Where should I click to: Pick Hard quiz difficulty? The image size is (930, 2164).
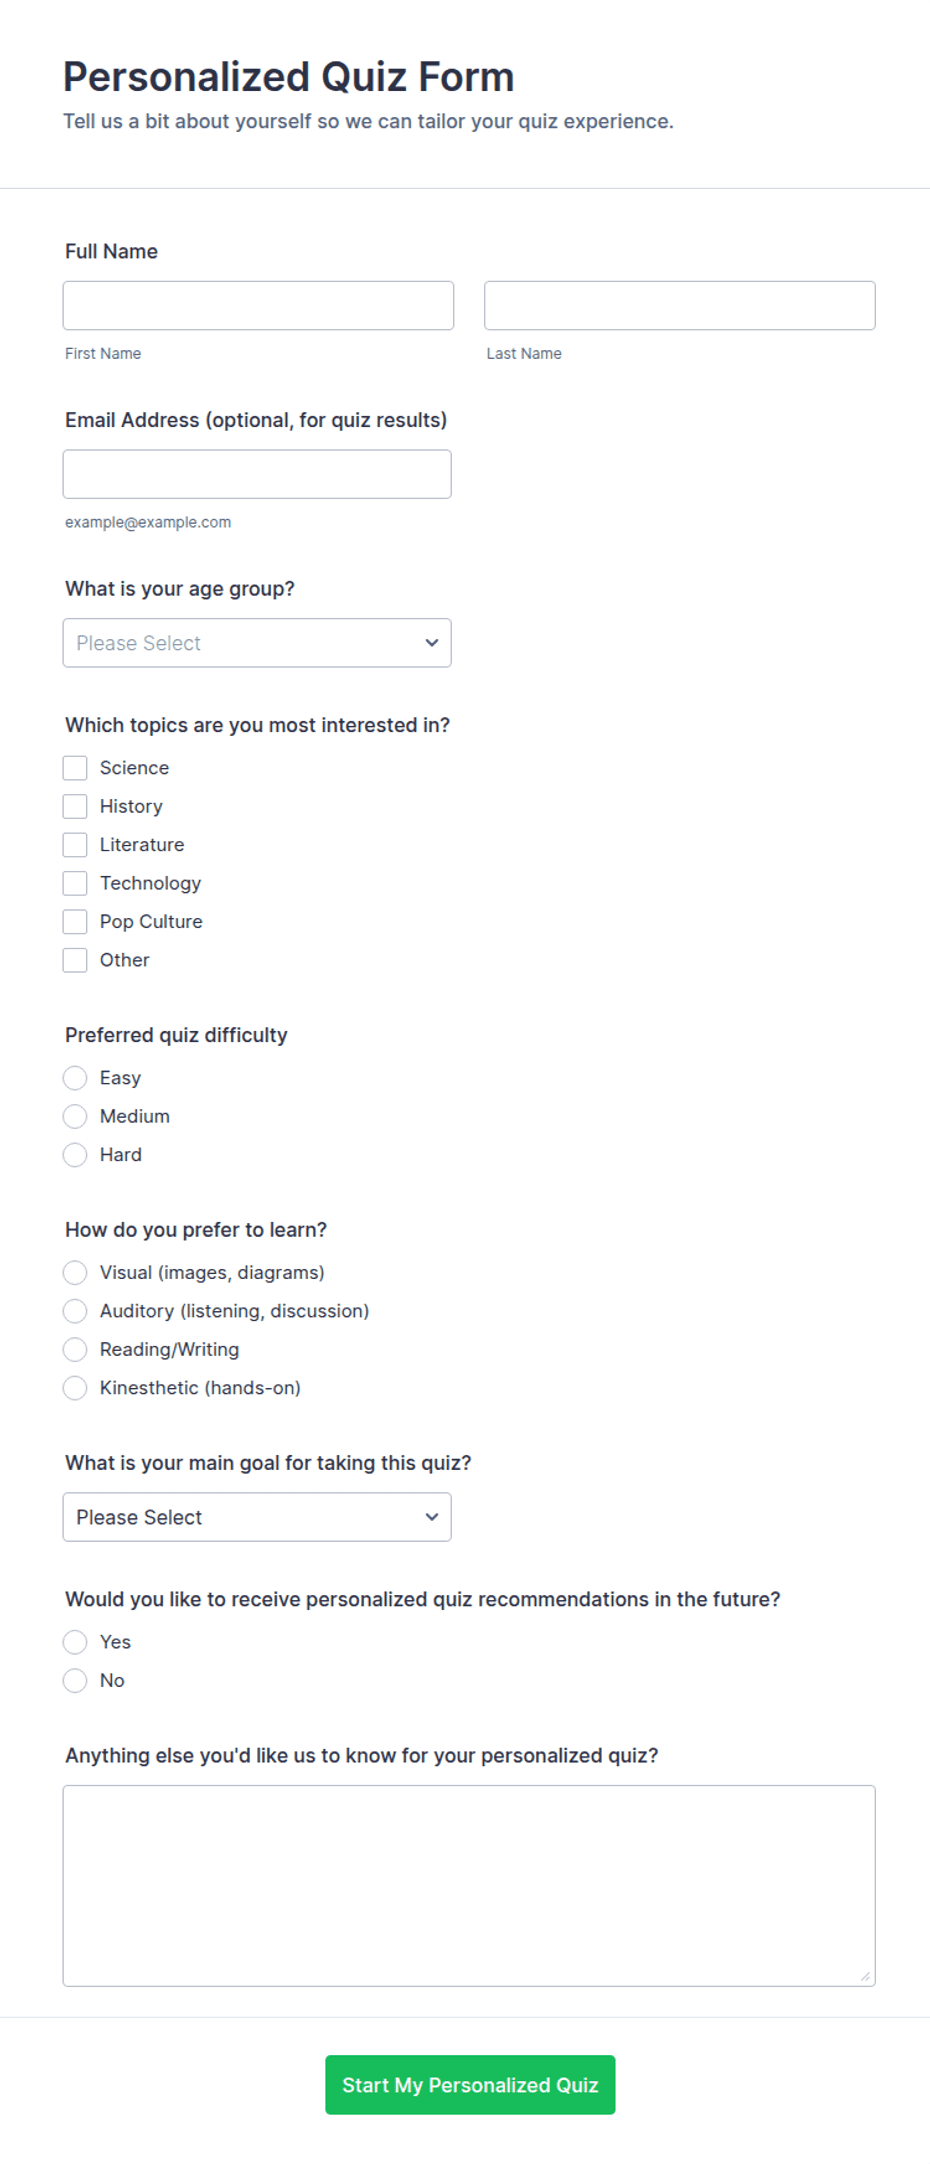[x=75, y=1155]
